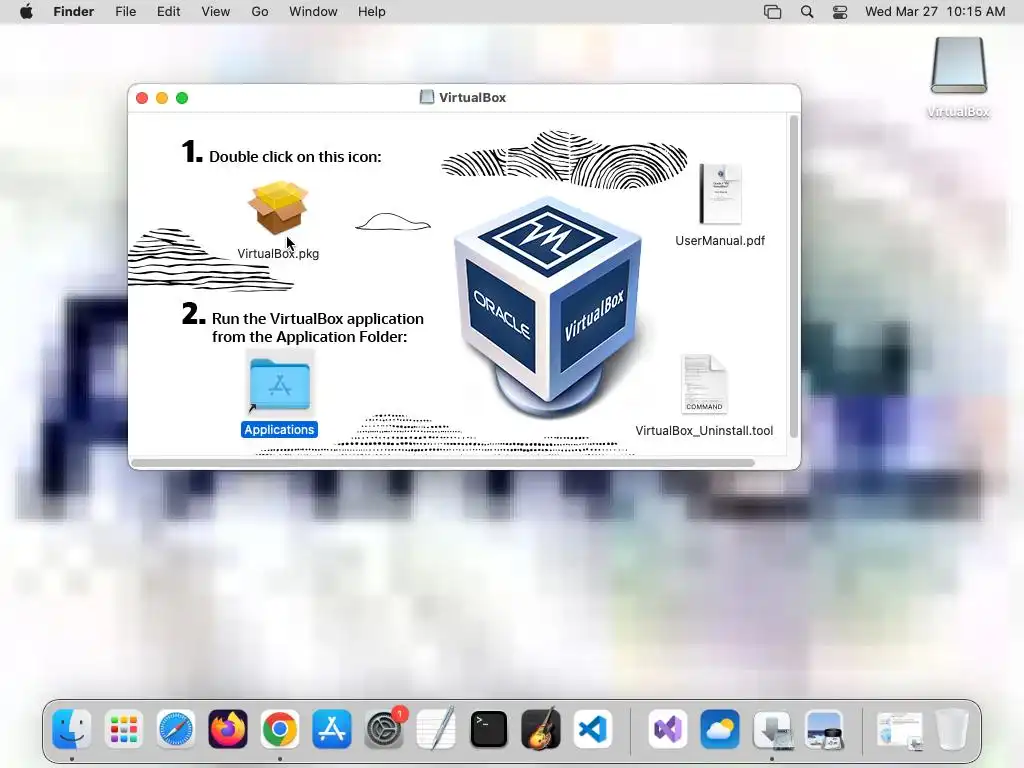Open Visual Studio Code from the Dock

593,729
